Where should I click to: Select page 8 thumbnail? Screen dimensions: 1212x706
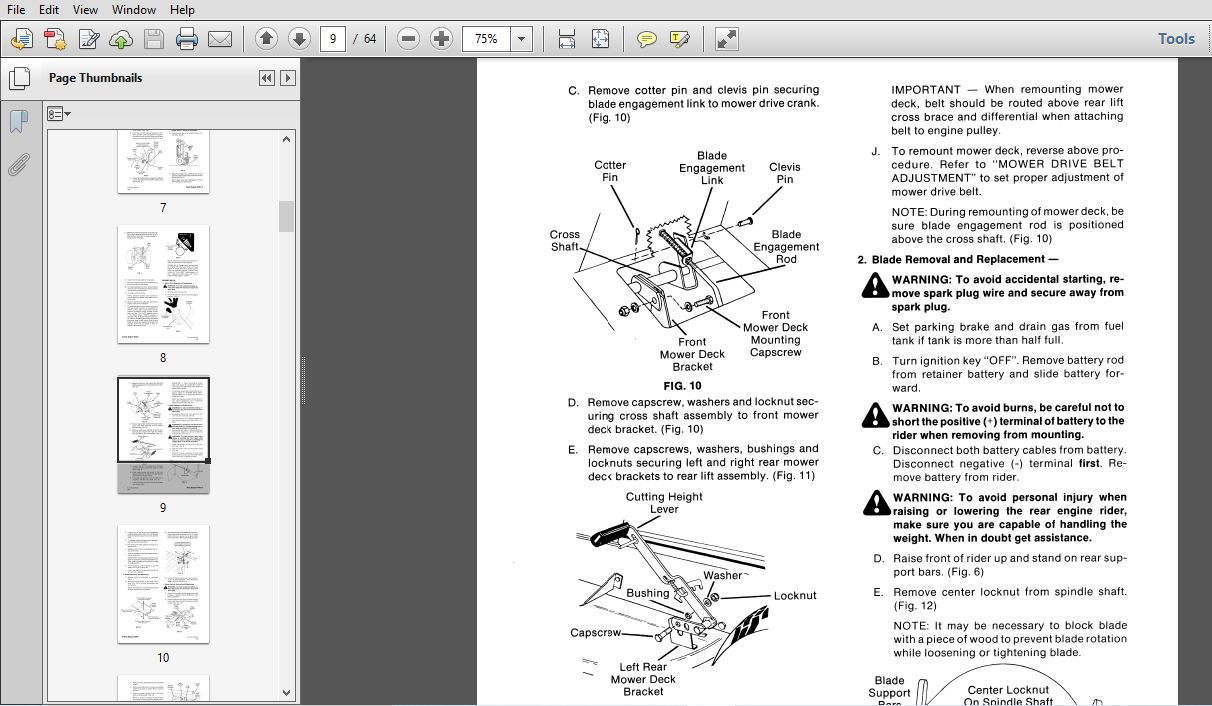[163, 285]
